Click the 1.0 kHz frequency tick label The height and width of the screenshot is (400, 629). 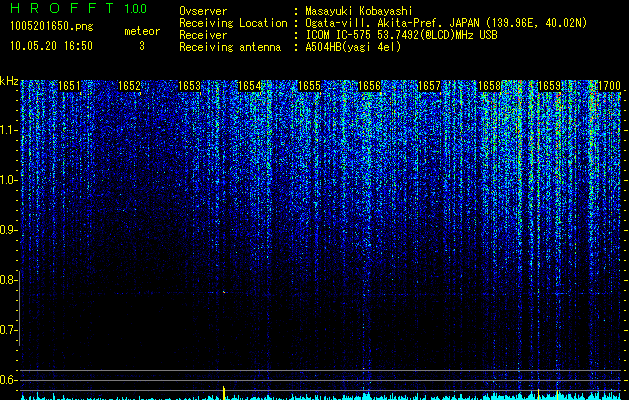click(7, 180)
